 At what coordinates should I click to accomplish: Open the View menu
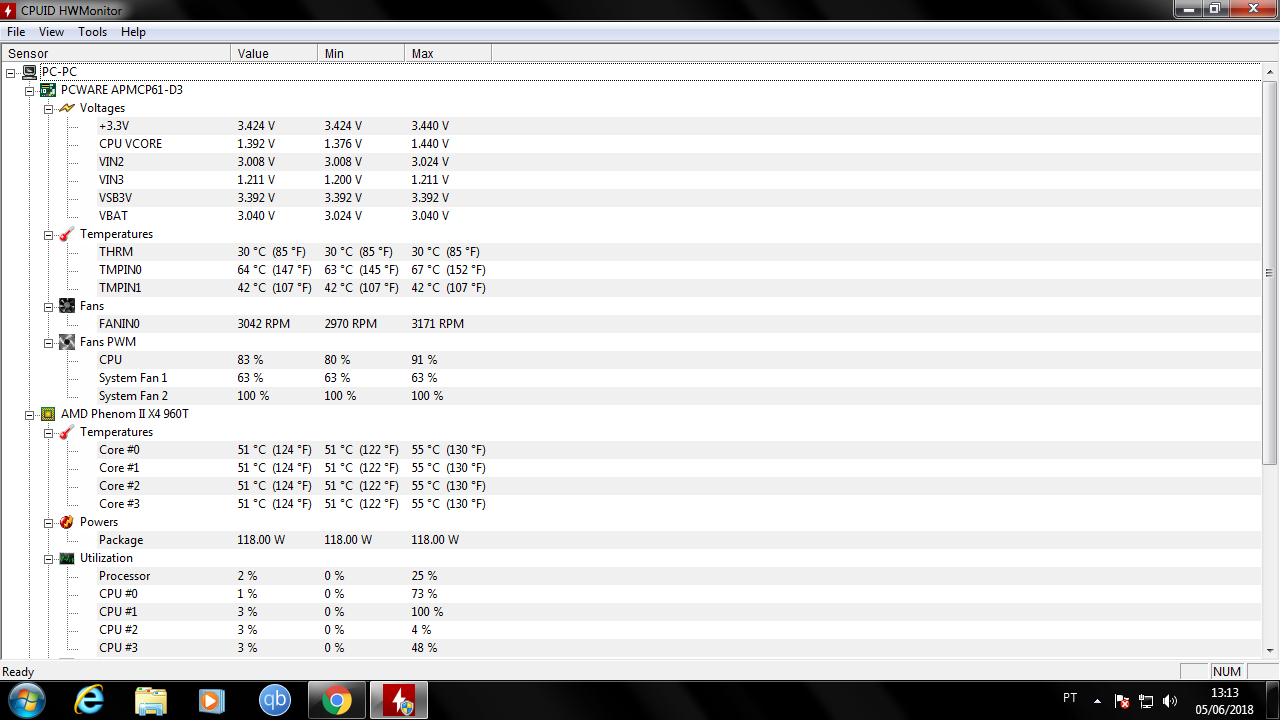tap(51, 32)
